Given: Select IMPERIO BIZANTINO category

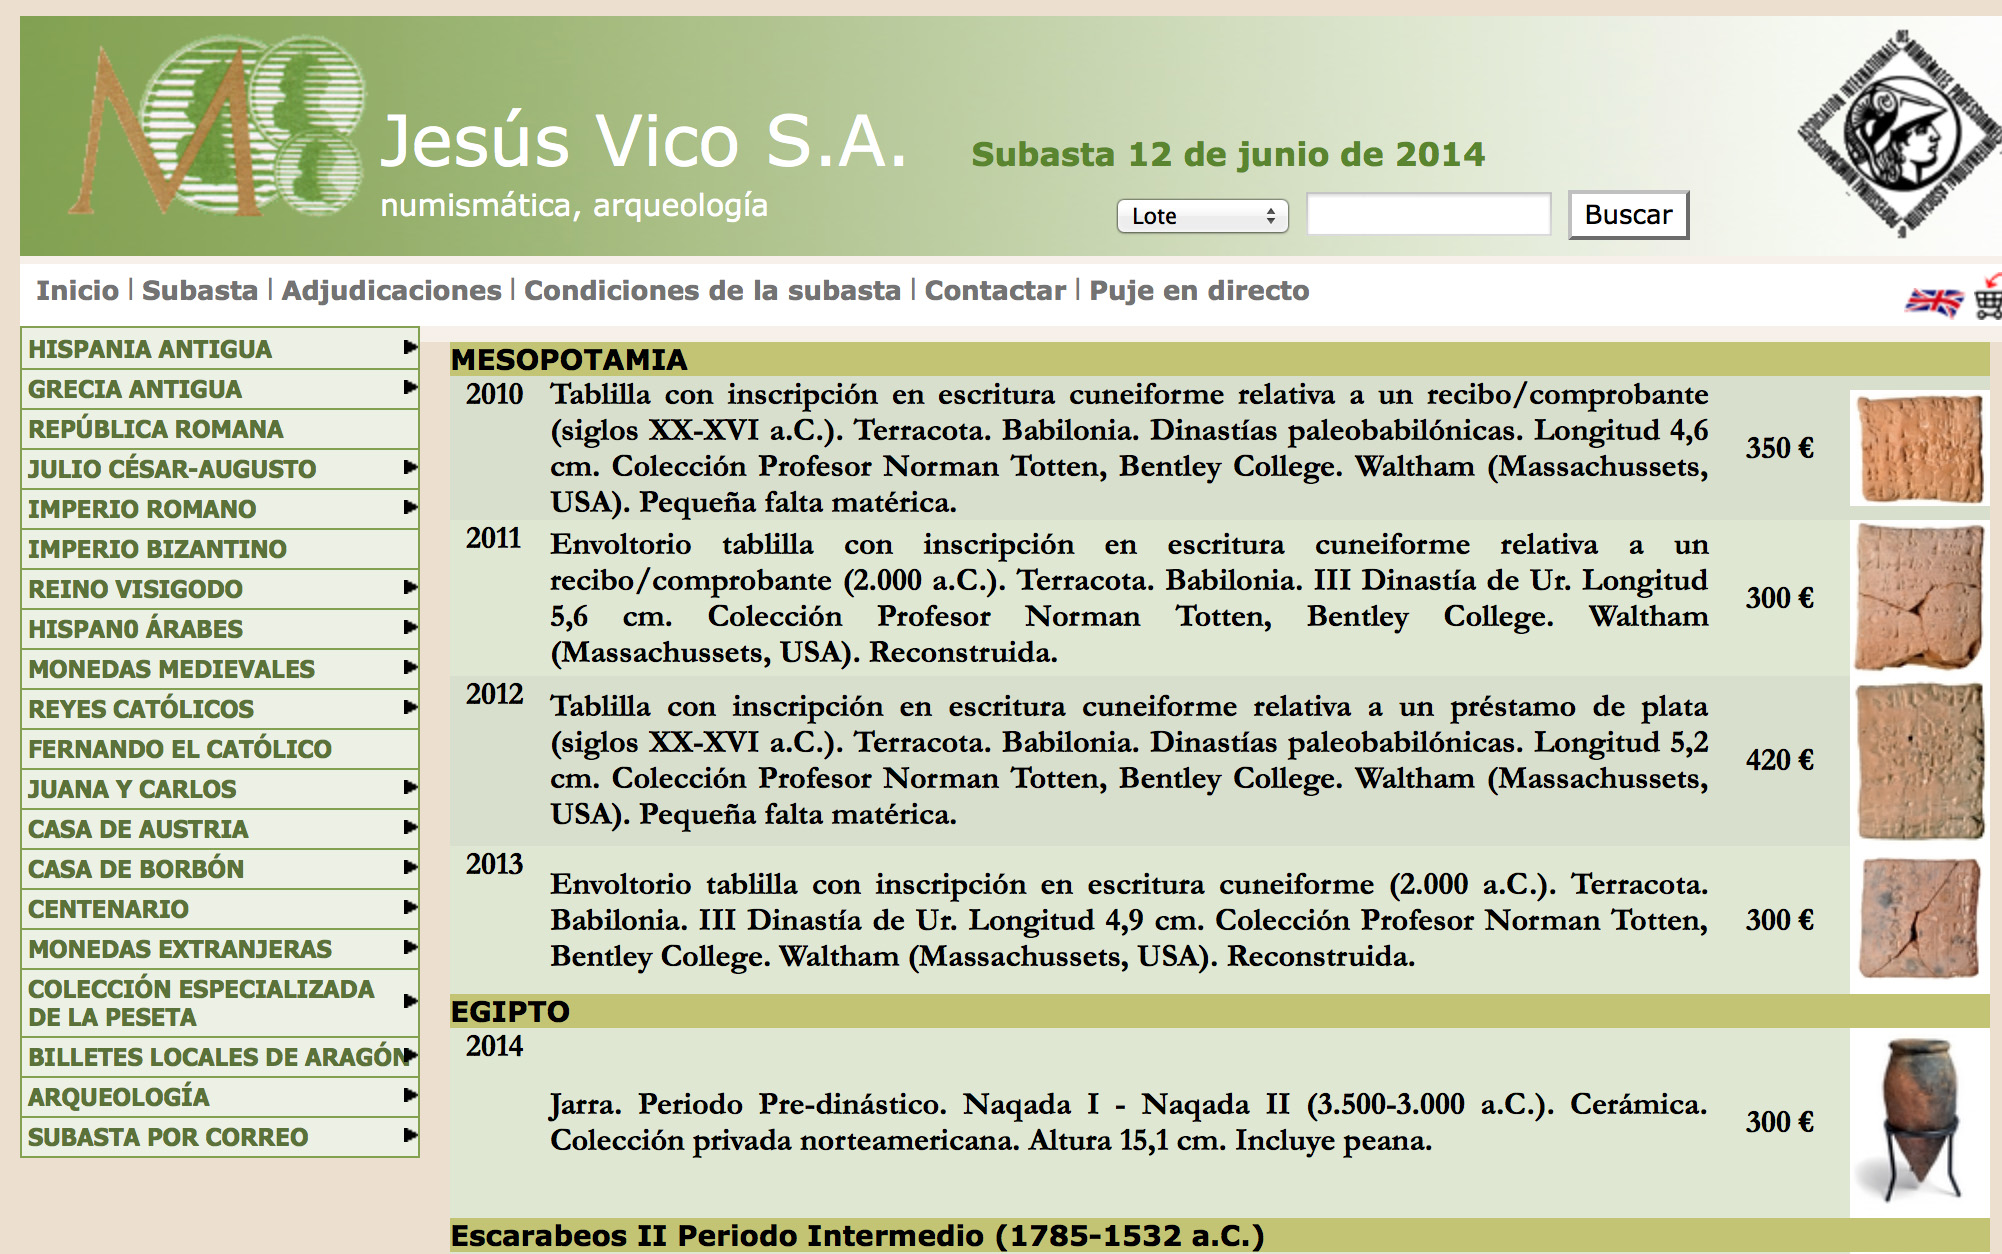Looking at the screenshot, I should pos(220,549).
